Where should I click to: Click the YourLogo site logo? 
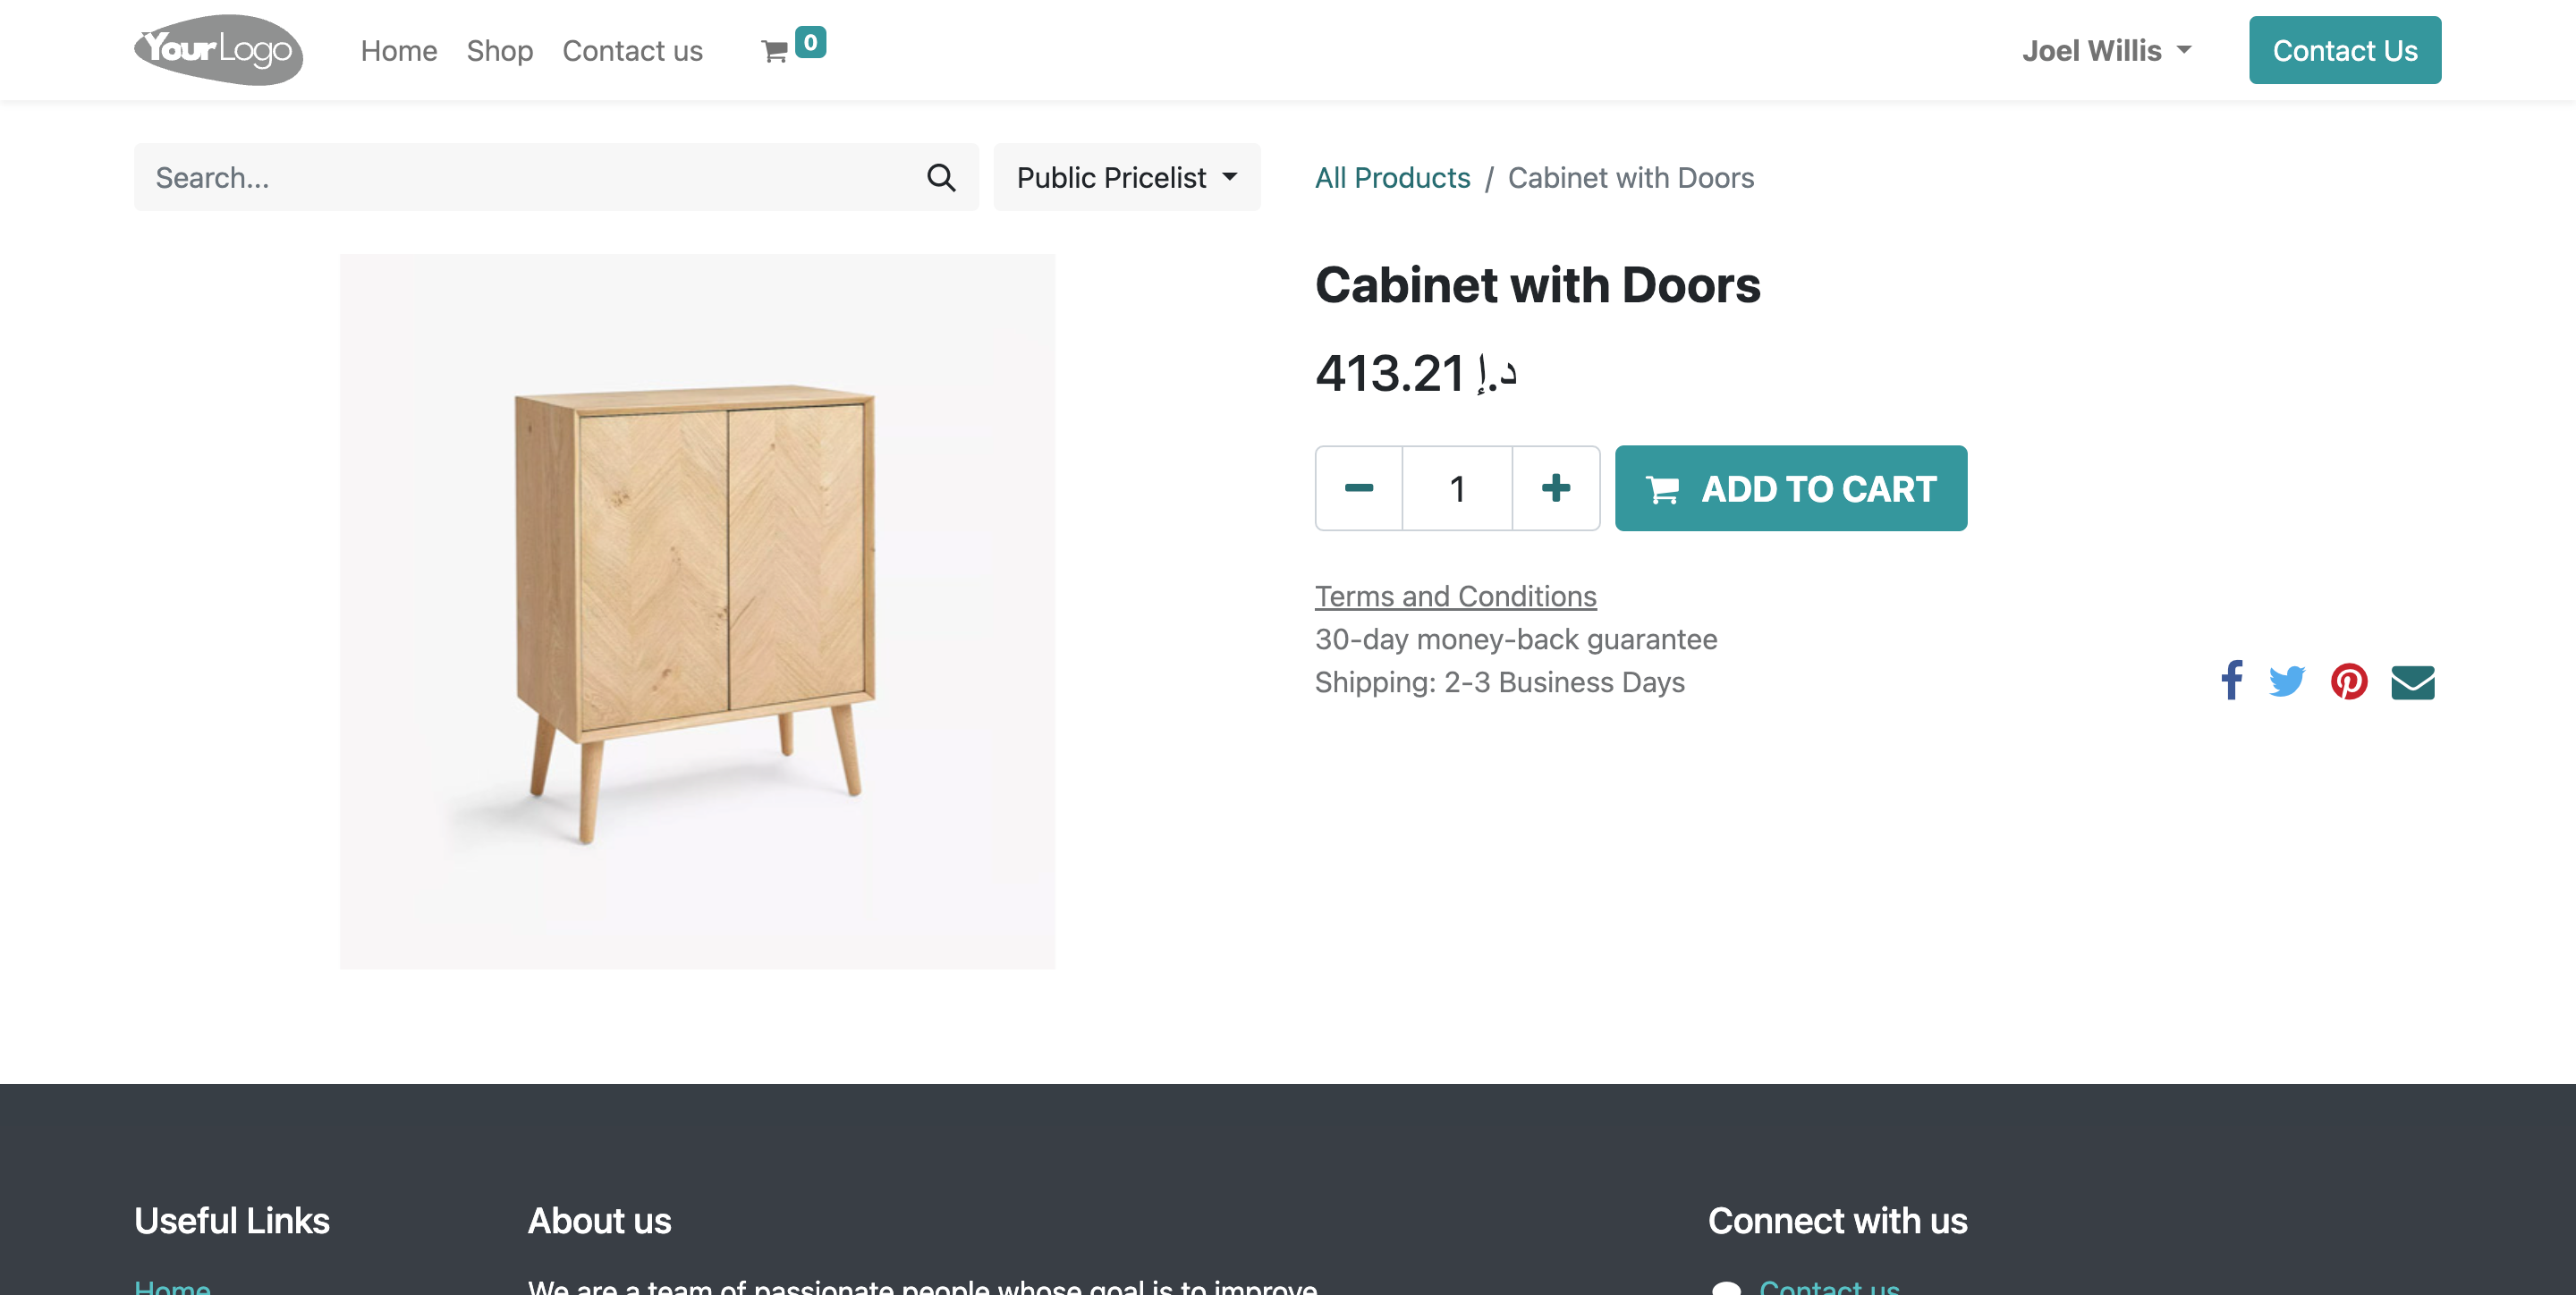(218, 49)
